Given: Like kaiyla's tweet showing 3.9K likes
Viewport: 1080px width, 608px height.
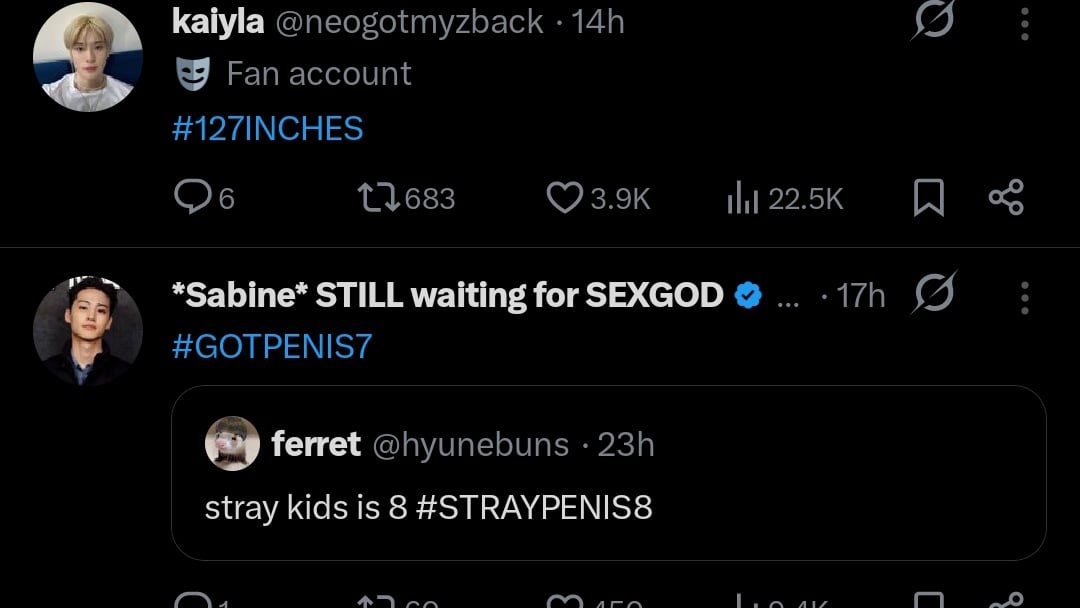Looking at the screenshot, I should pyautogui.click(x=565, y=198).
